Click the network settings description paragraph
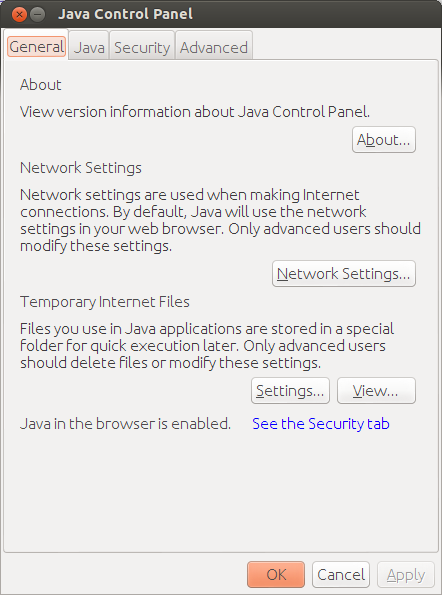 220,220
